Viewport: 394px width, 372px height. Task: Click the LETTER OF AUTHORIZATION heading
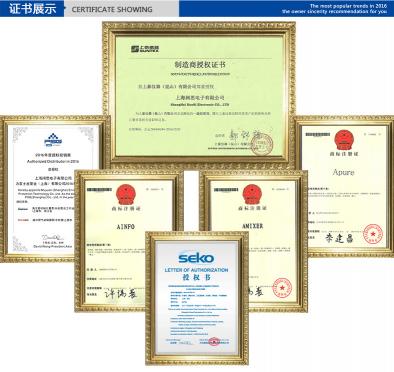(x=196, y=270)
